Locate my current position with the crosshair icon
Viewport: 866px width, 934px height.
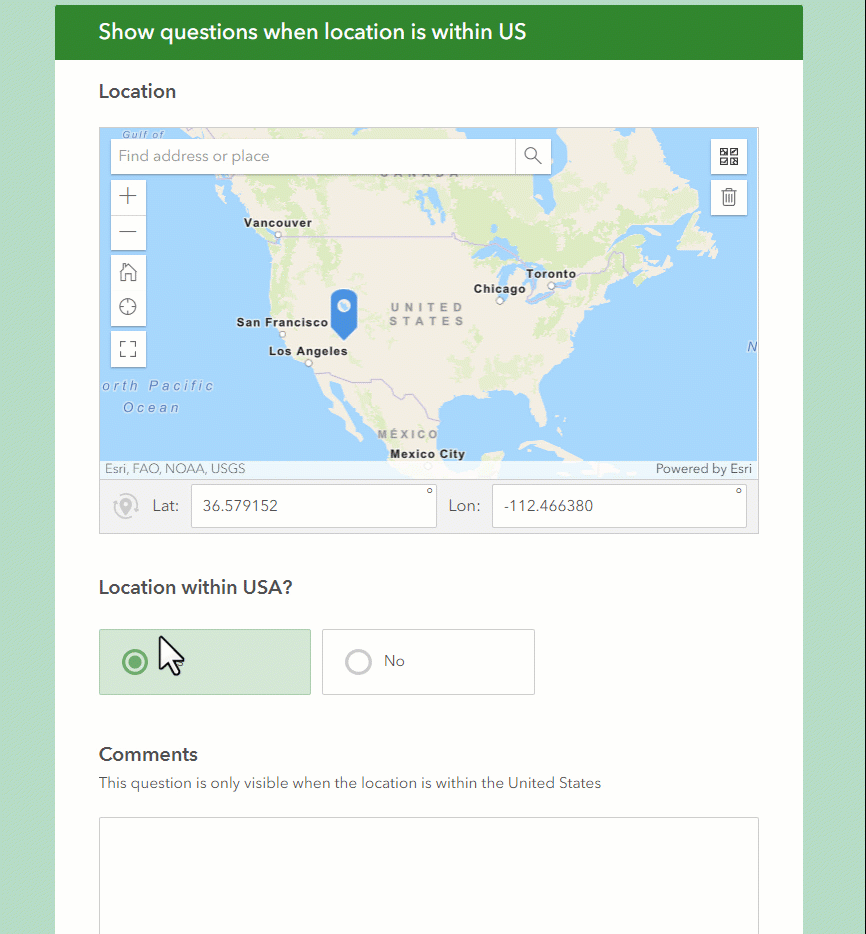click(x=128, y=307)
